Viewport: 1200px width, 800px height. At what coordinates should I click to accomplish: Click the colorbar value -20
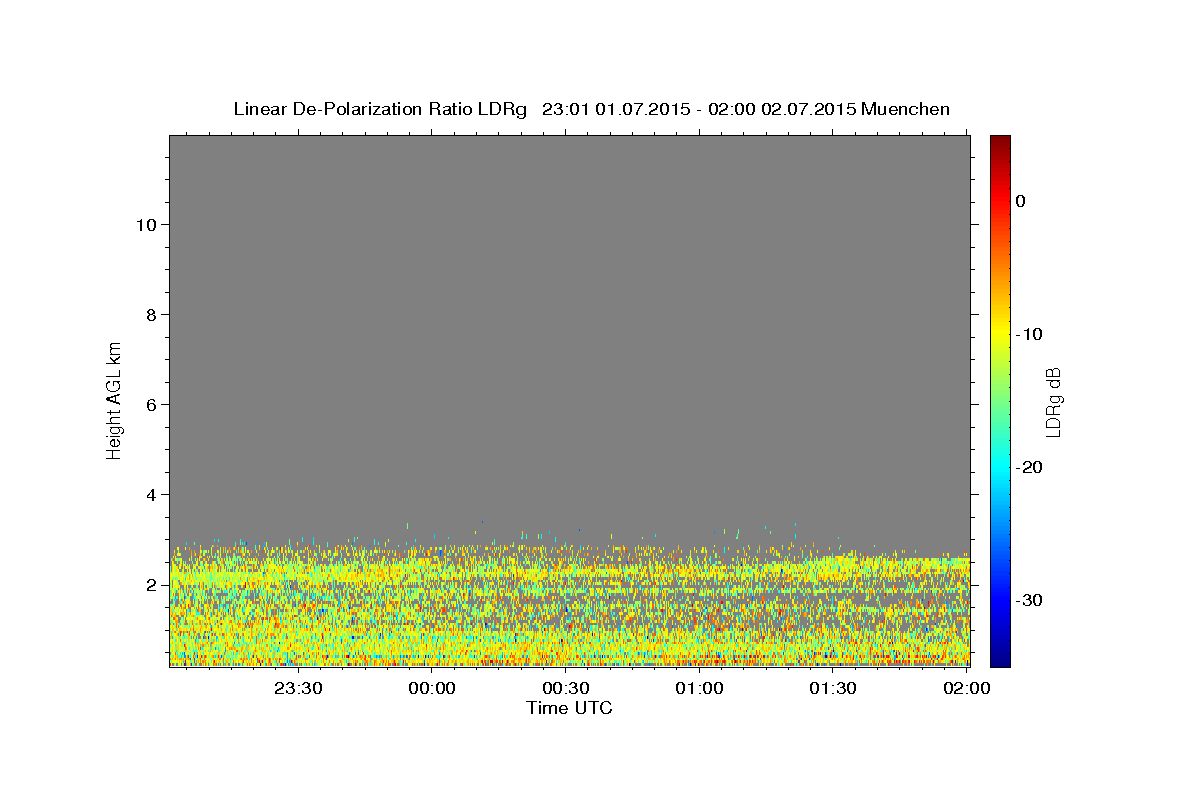point(1029,467)
